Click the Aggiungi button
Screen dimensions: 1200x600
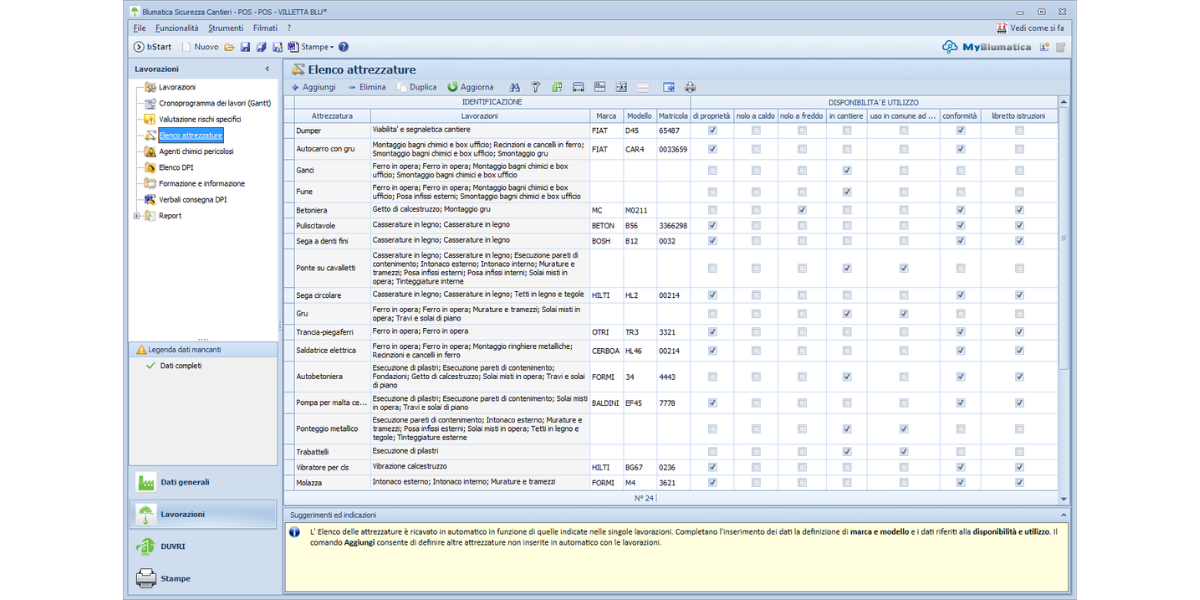pos(314,87)
